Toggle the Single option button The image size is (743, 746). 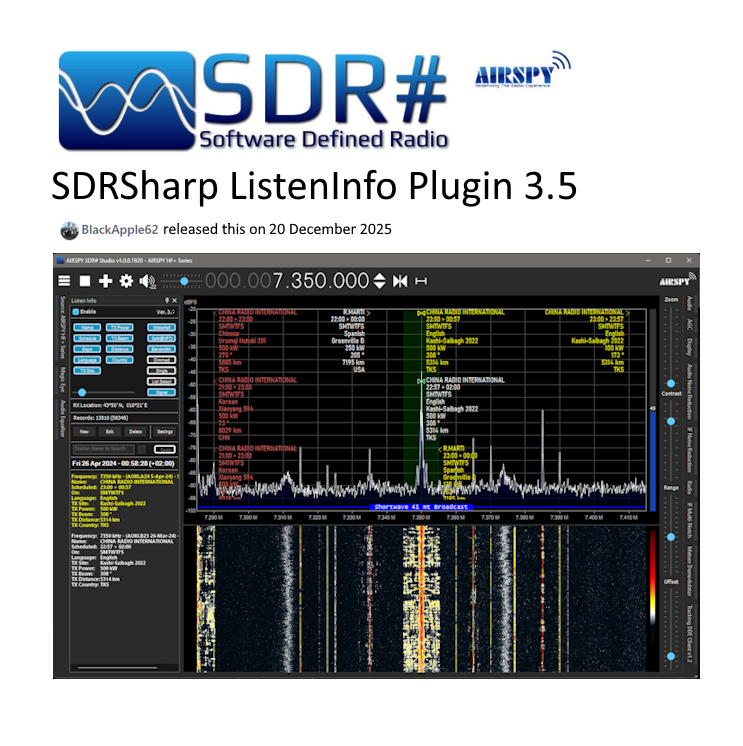[162, 371]
